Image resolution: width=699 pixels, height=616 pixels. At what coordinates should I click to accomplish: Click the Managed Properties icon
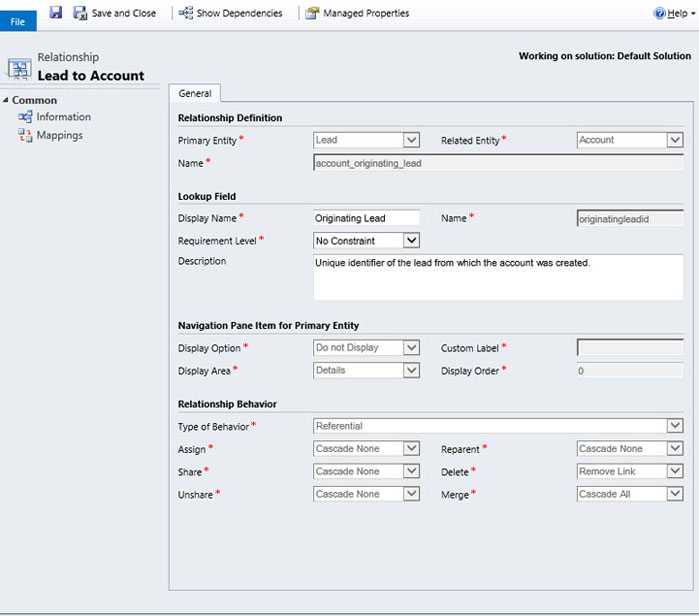tap(313, 13)
